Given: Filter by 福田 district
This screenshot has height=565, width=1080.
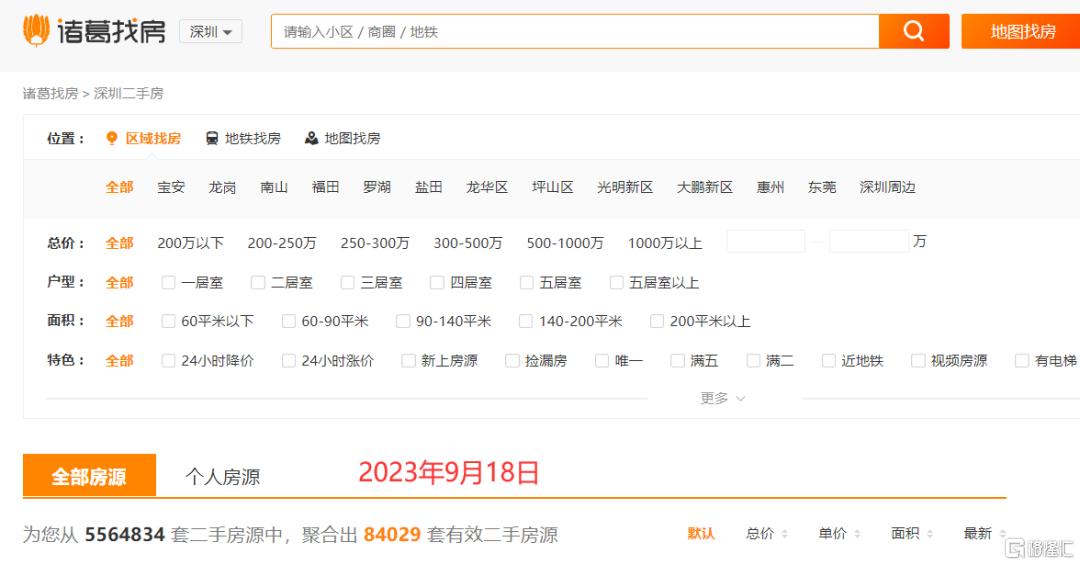Looking at the screenshot, I should (x=326, y=187).
